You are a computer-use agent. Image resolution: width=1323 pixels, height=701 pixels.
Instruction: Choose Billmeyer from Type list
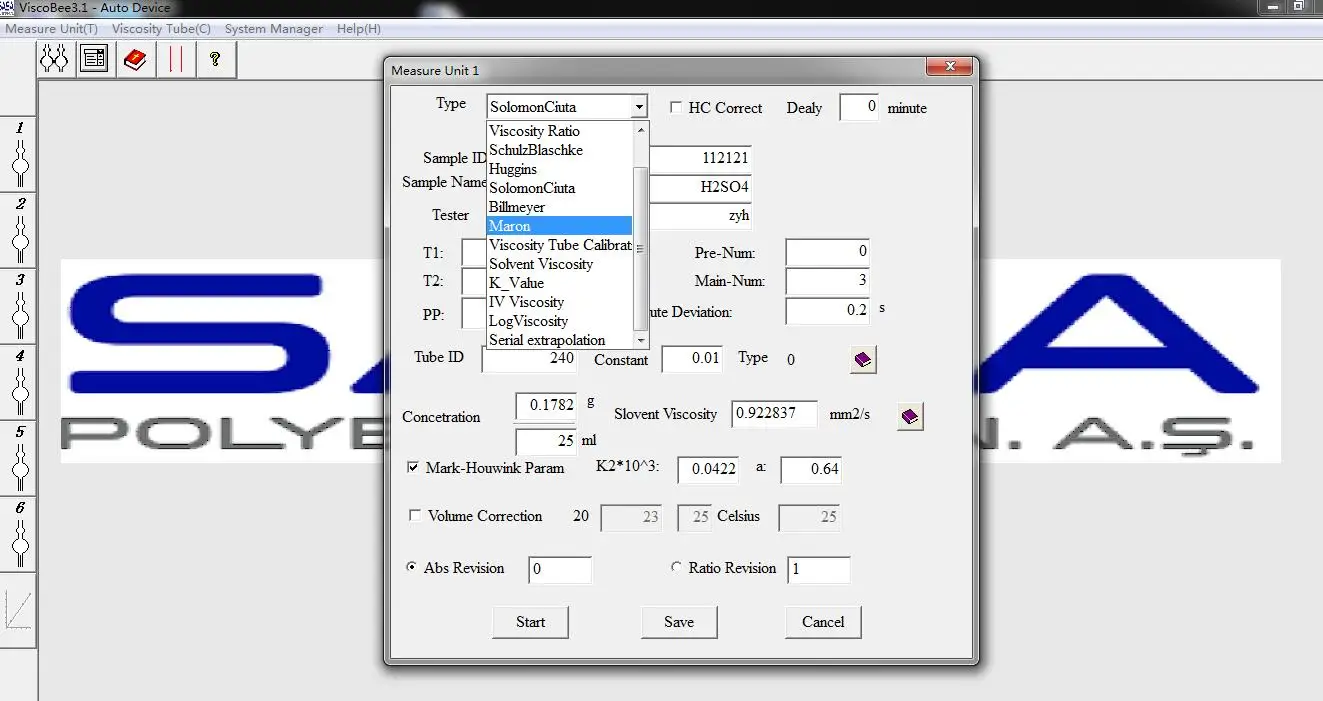(560, 207)
